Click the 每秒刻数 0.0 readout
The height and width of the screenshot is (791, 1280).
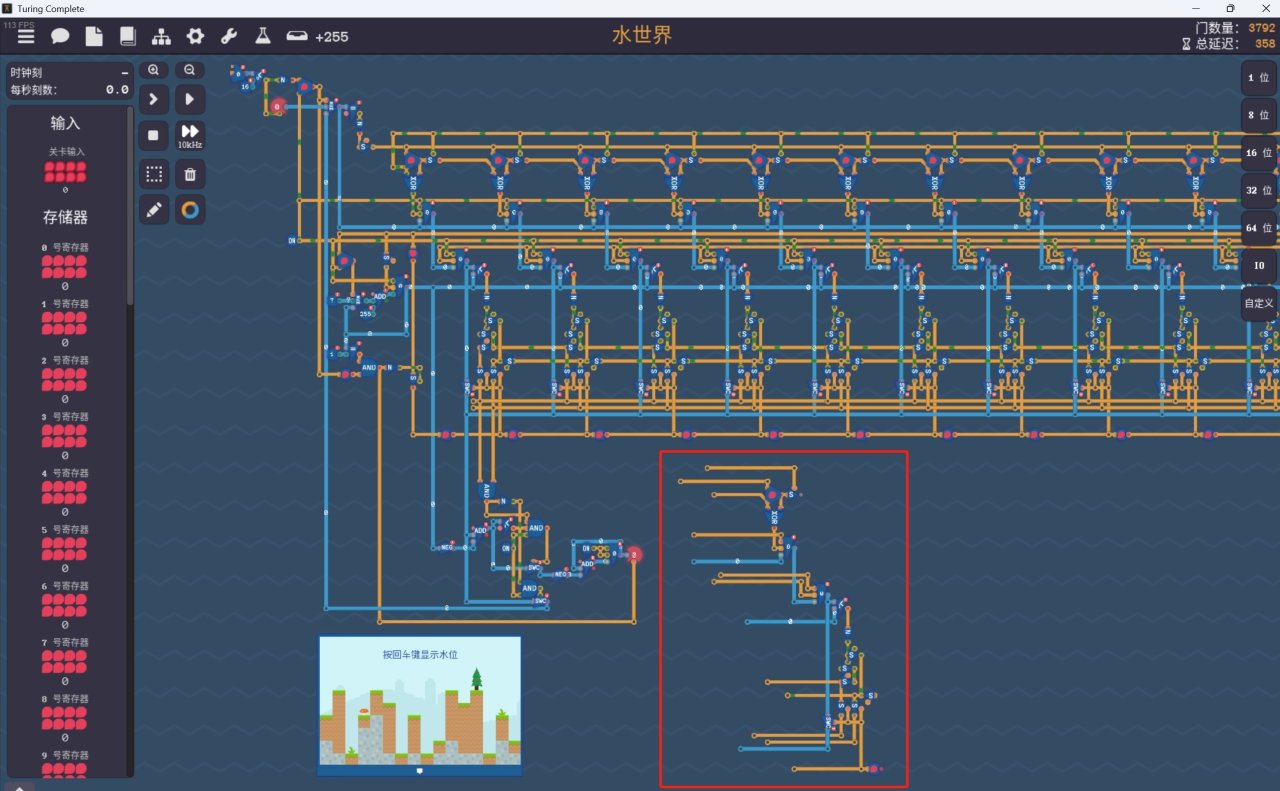[x=69, y=90]
